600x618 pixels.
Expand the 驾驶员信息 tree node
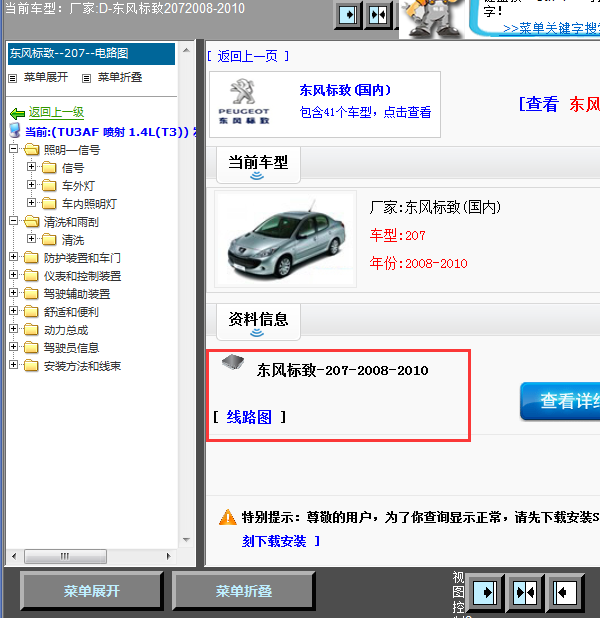coord(13,347)
